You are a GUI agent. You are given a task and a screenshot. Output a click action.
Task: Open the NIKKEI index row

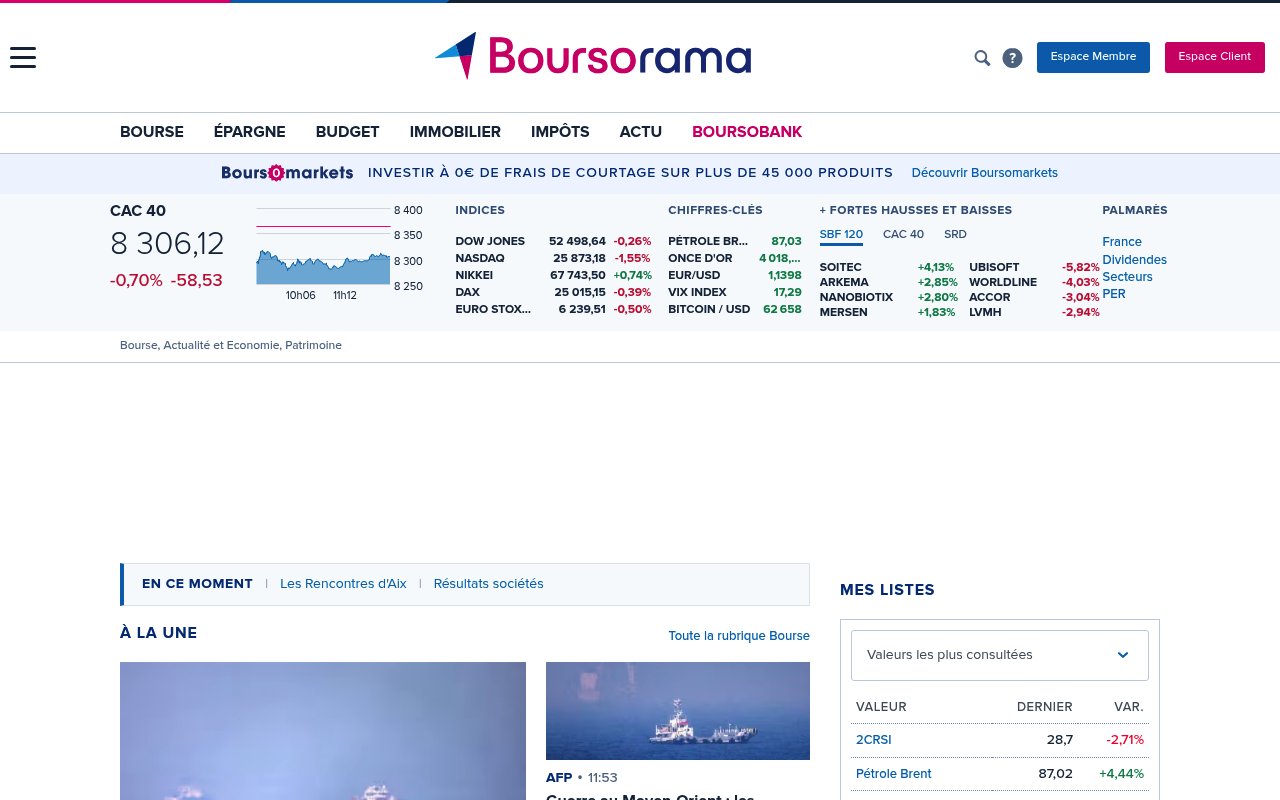[x=553, y=275]
